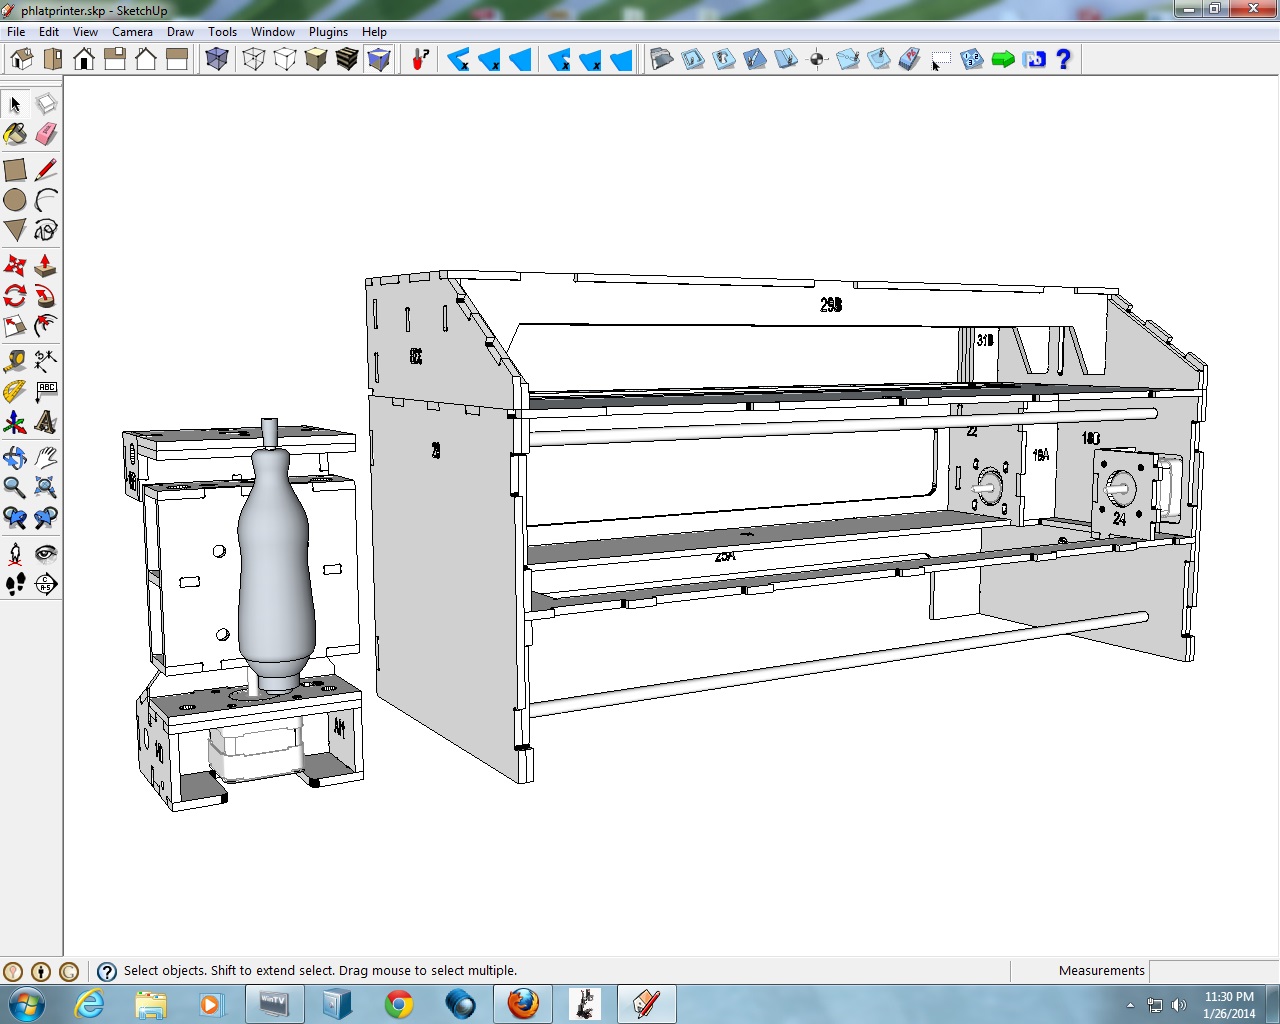1280x1024 pixels.
Task: Choose the Rectangle drawing tool
Action: (x=15, y=170)
